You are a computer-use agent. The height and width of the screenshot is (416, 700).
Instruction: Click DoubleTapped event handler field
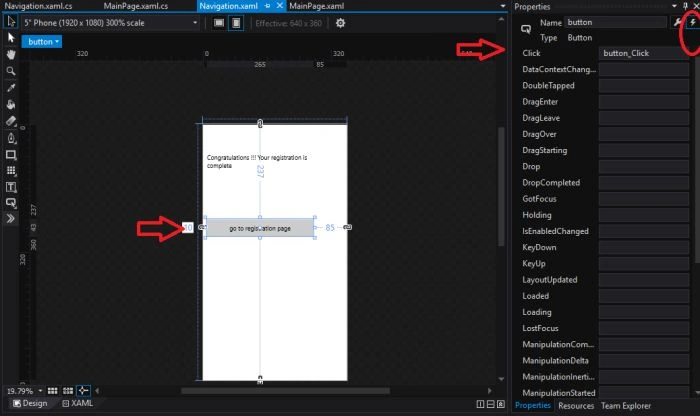point(643,86)
